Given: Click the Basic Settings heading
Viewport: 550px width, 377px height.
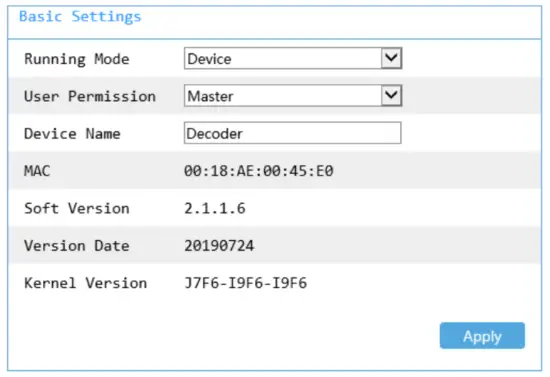Looking at the screenshot, I should click(x=80, y=16).
